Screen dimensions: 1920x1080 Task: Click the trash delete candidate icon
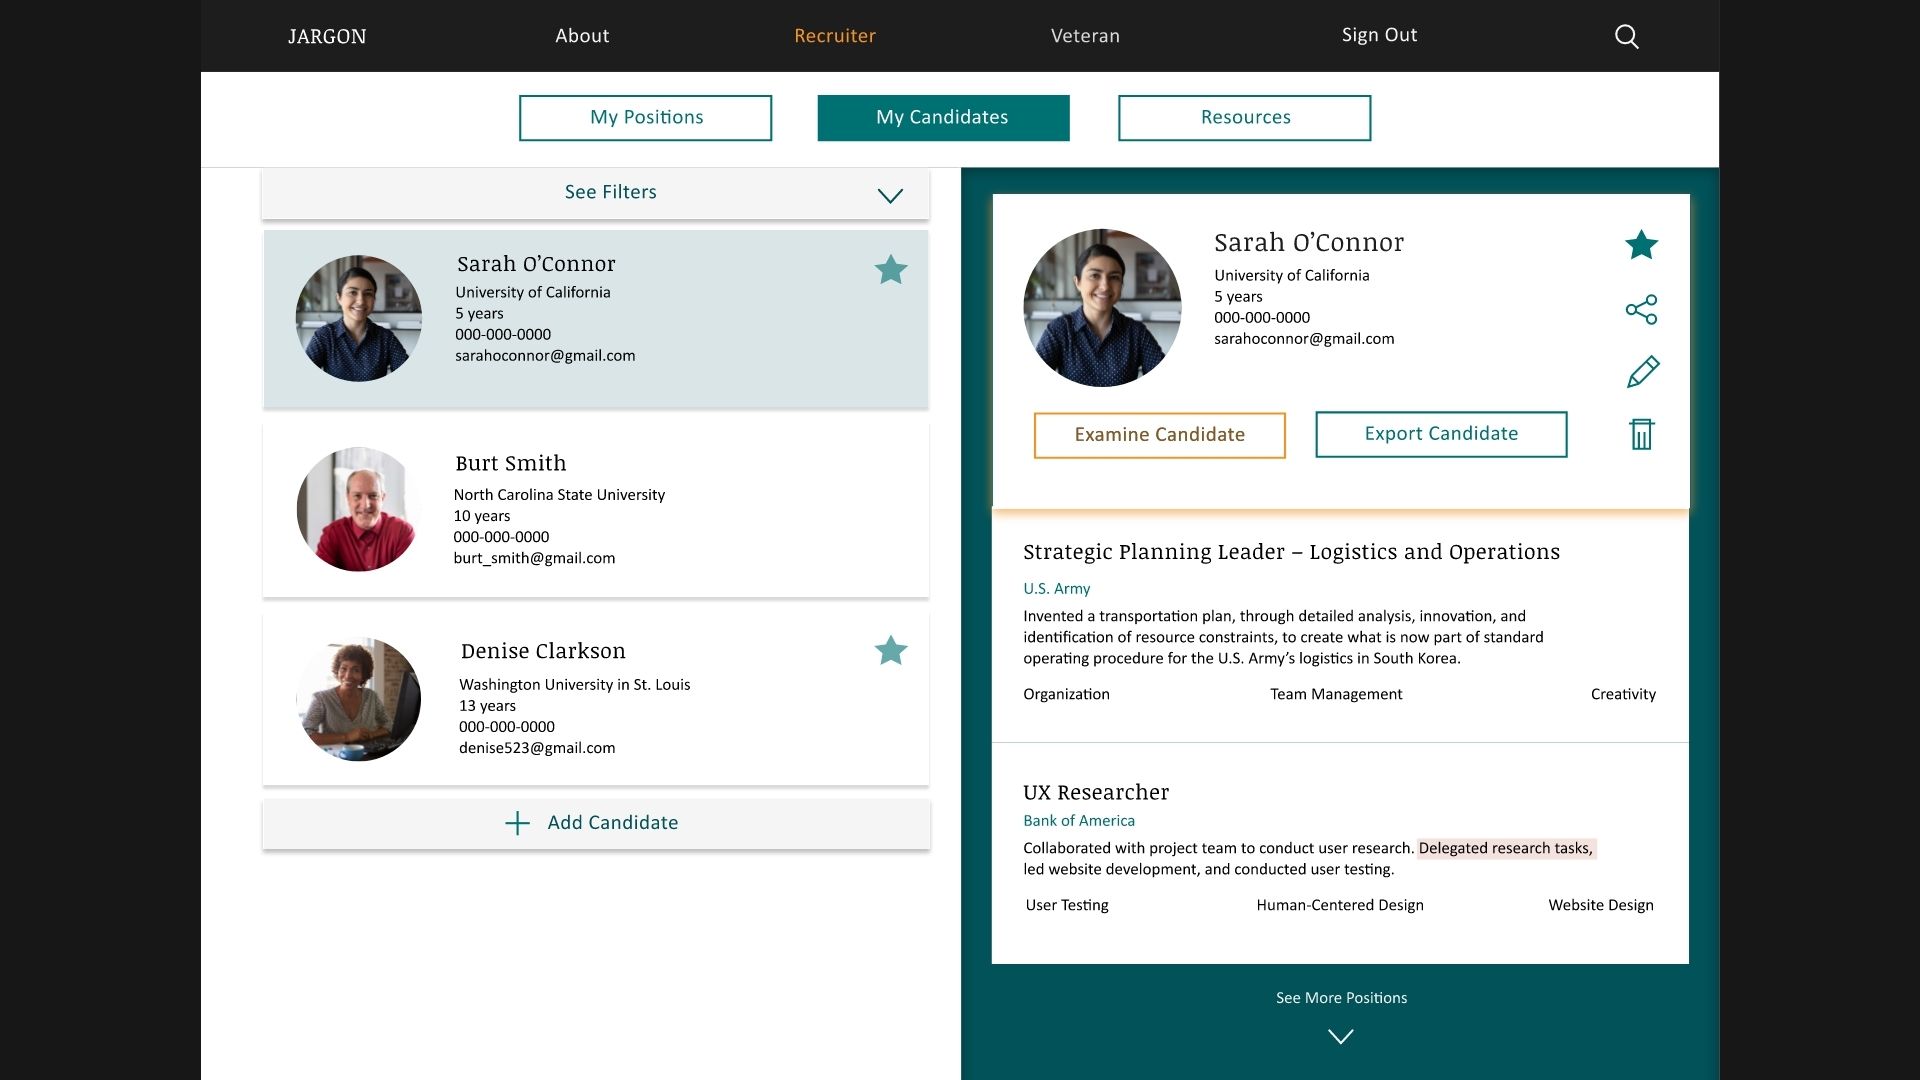click(x=1641, y=434)
